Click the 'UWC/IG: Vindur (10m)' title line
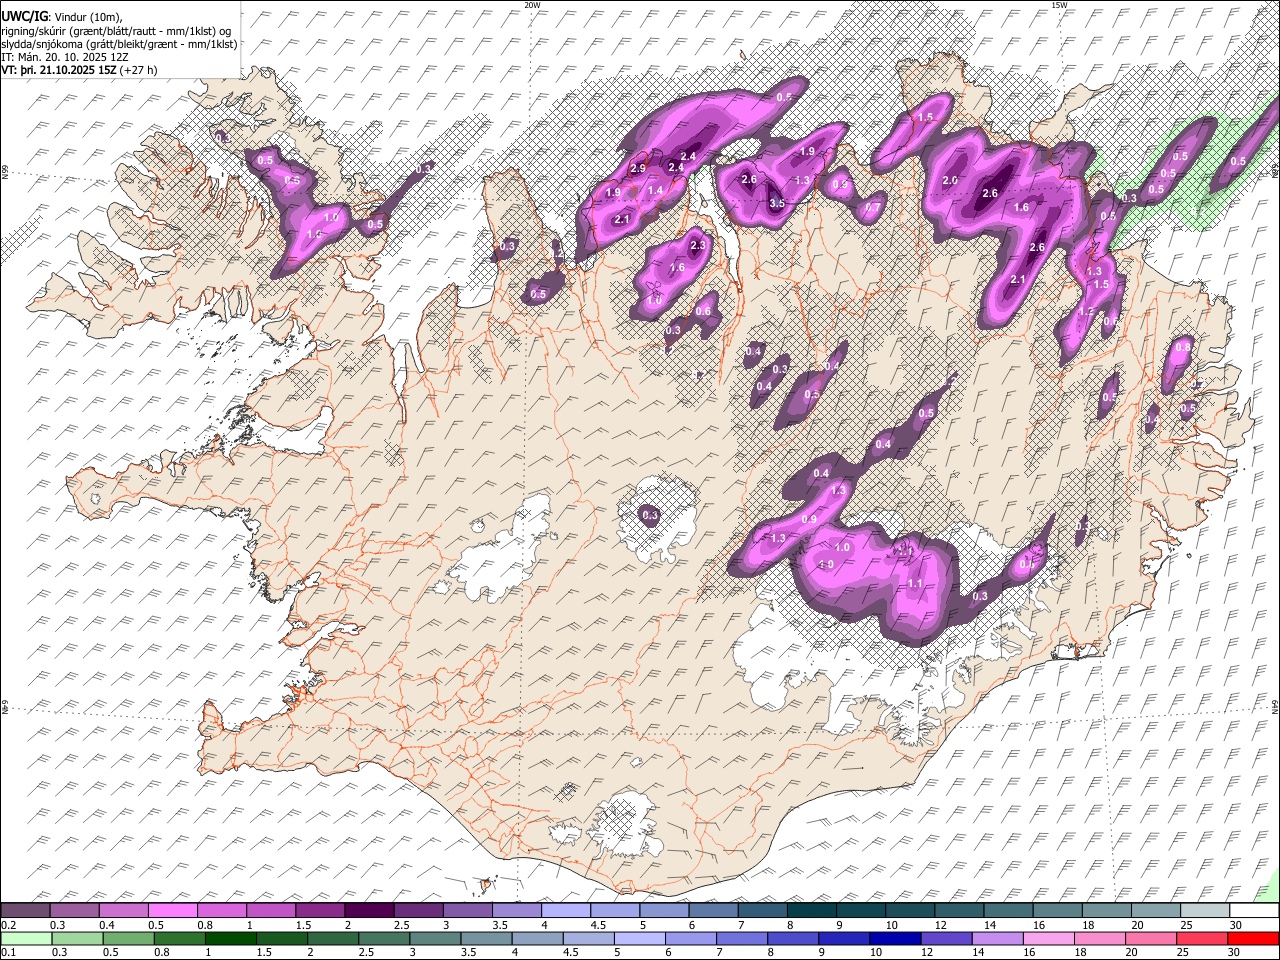 click(61, 15)
